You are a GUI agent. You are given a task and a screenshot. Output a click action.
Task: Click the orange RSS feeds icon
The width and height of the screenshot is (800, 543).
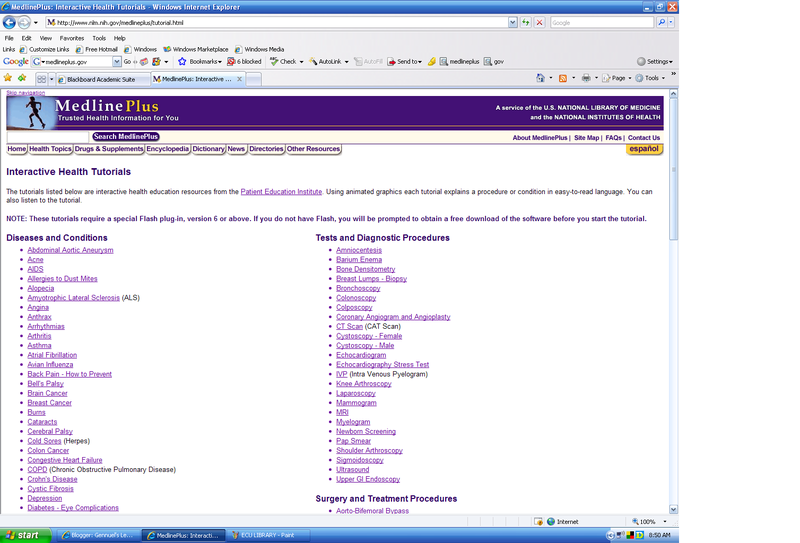[x=563, y=78]
